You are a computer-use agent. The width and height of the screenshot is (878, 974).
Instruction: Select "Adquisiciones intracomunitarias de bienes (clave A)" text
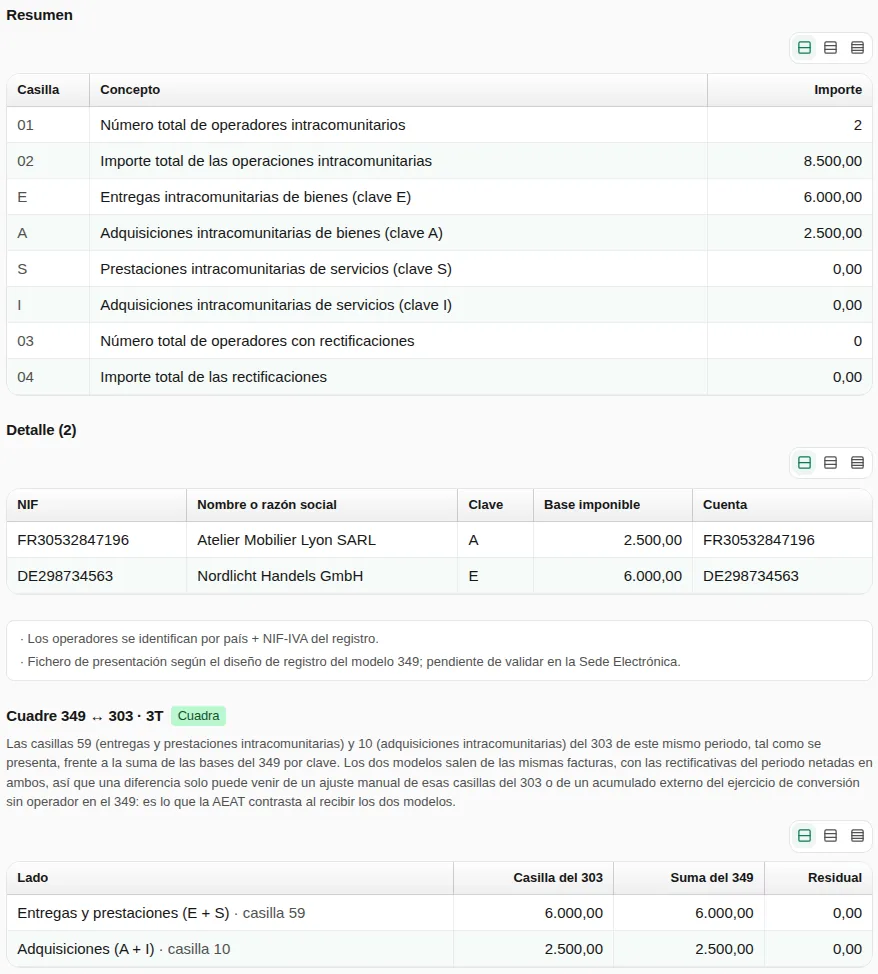[x=272, y=233]
